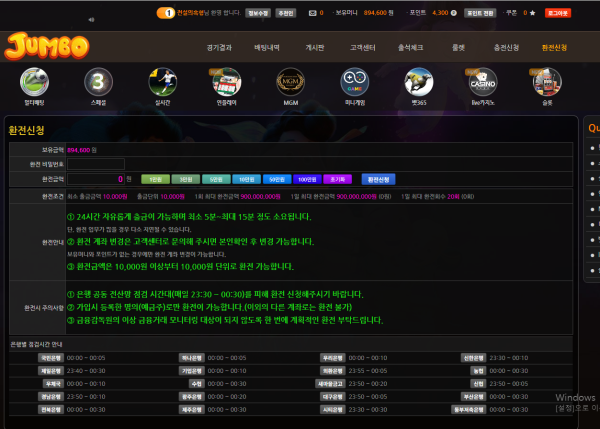Open the mini game controller icon
The image size is (600, 429).
(x=353, y=82)
